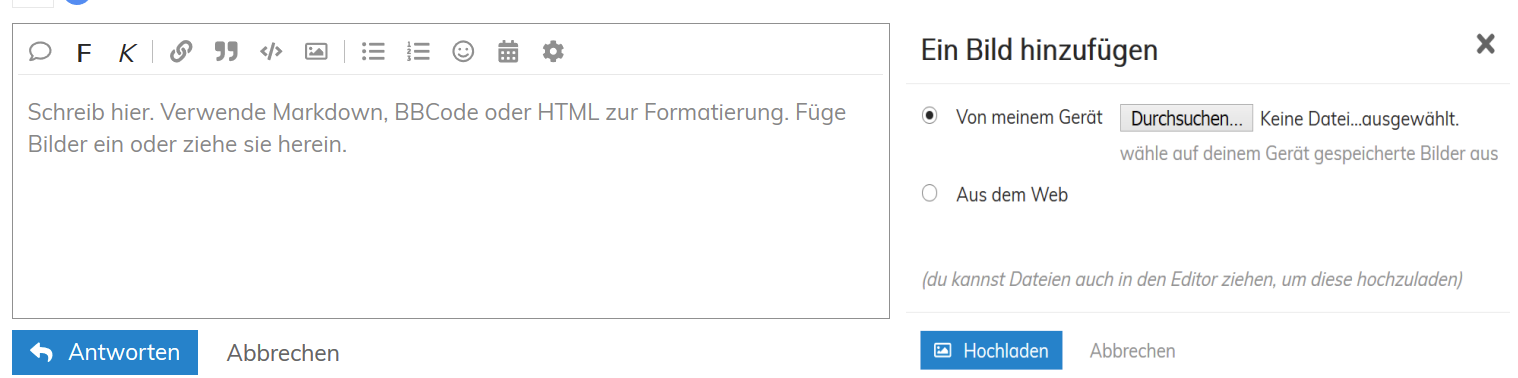Click the Antworten reply button
1518x378 pixels.
pos(105,352)
